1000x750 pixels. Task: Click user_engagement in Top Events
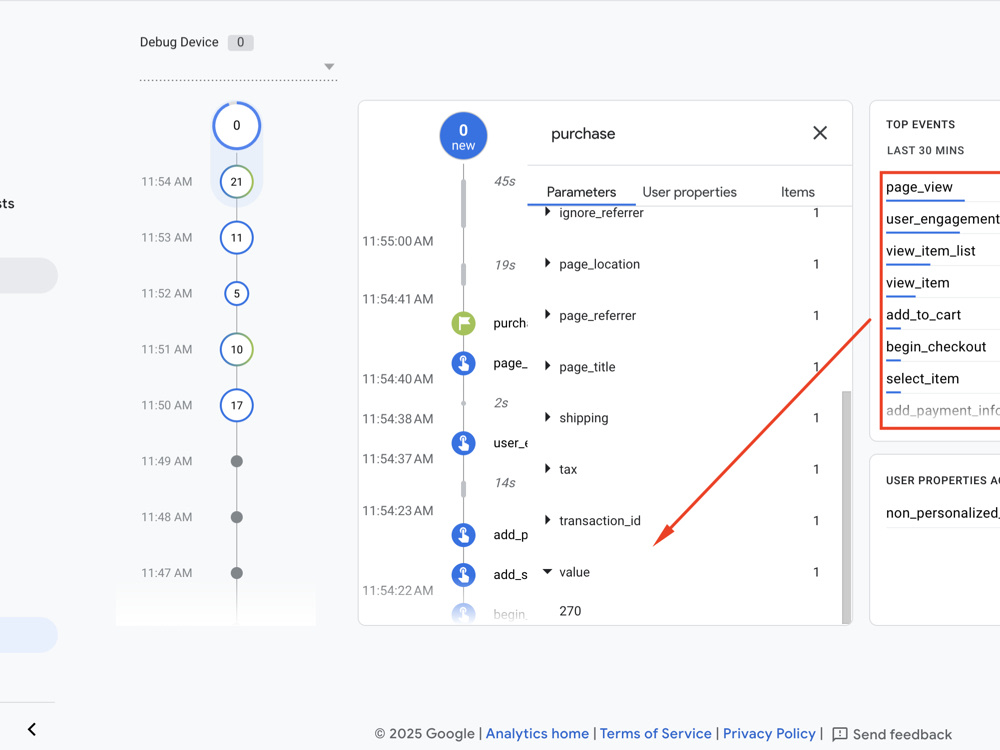tap(943, 219)
